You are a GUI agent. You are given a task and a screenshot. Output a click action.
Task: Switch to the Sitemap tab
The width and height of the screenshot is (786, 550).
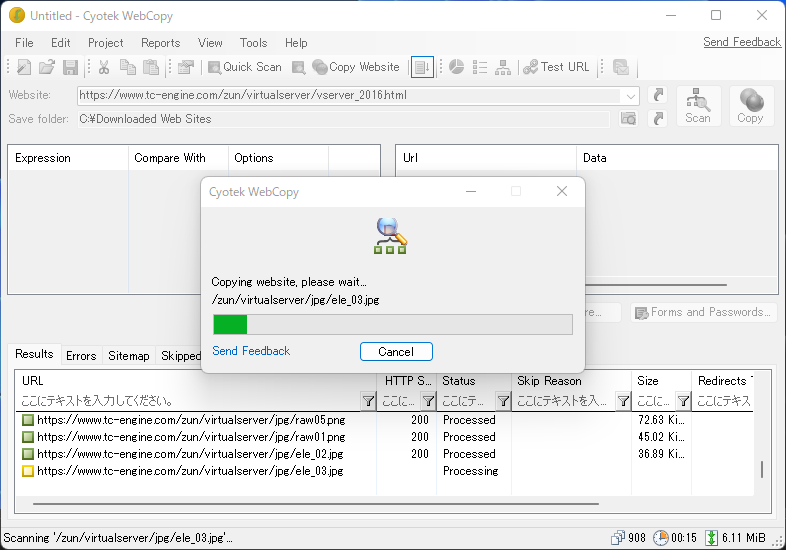tap(129, 355)
